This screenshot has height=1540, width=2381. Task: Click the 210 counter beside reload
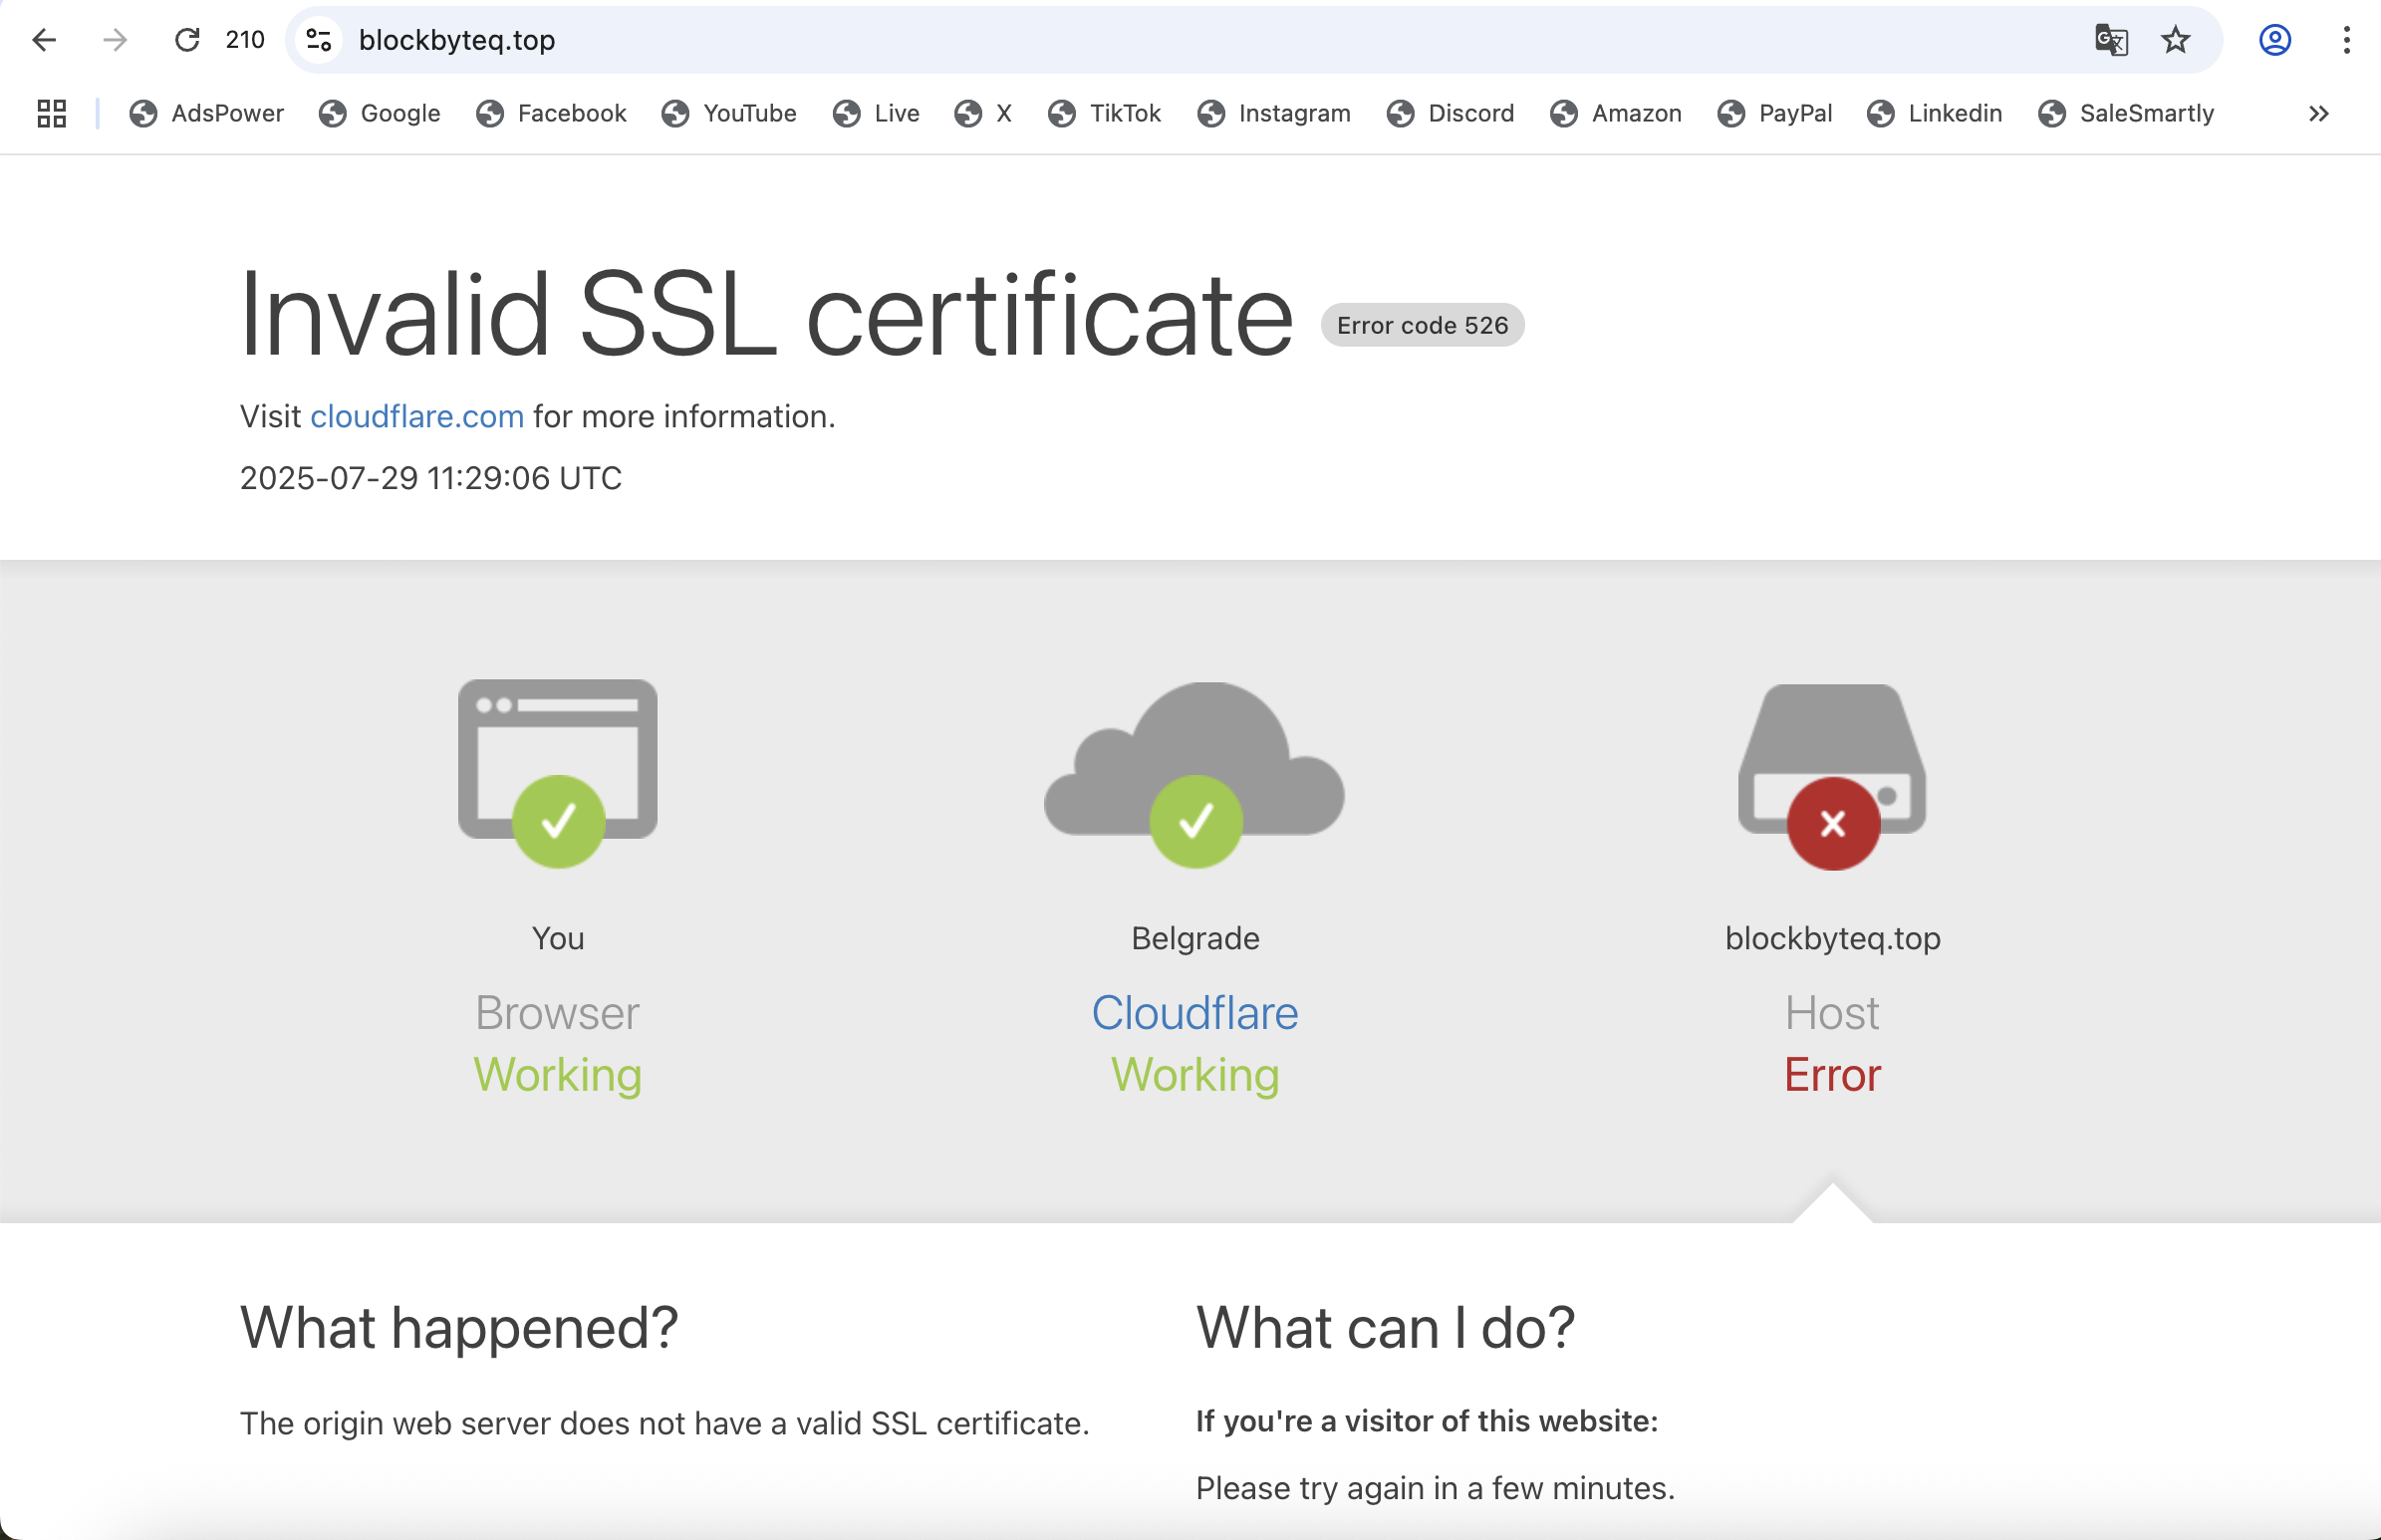(245, 40)
